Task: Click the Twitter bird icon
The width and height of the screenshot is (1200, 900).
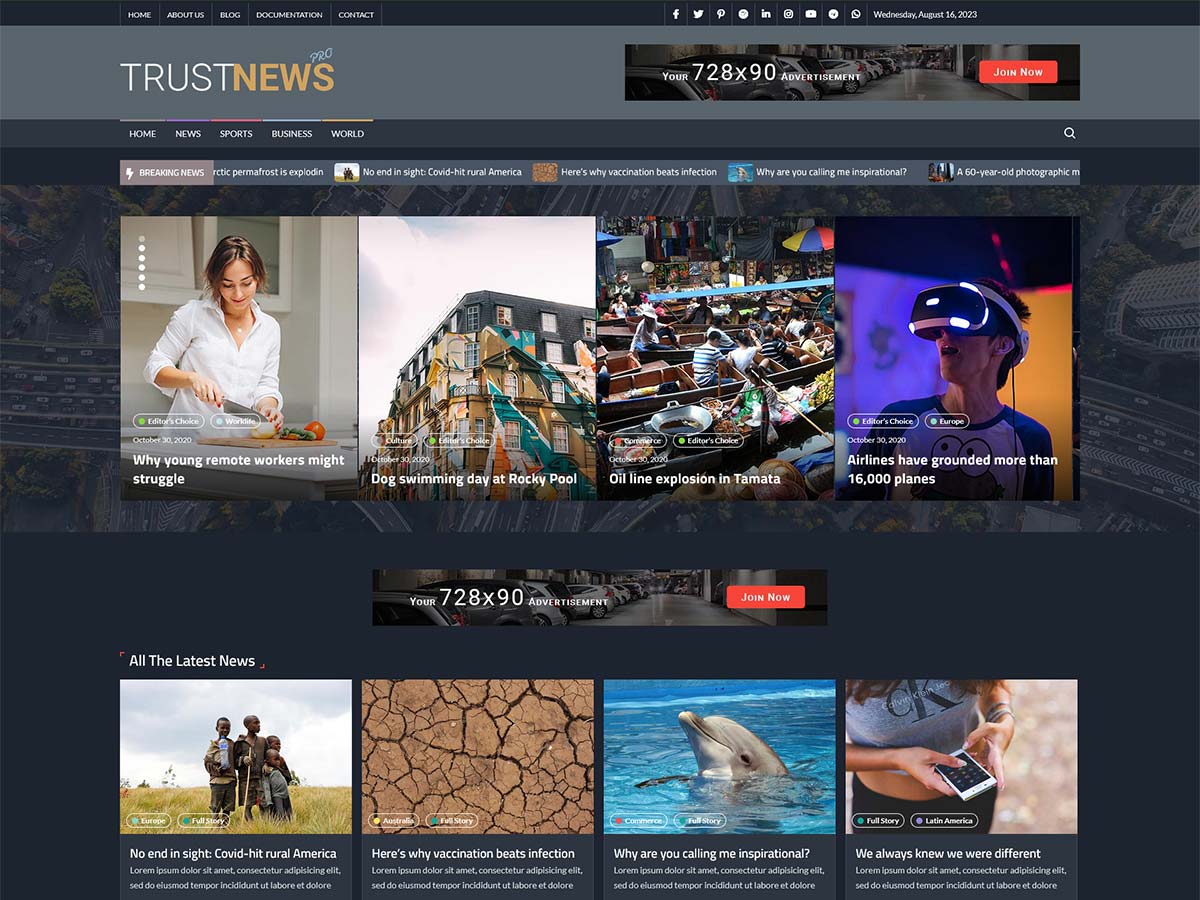Action: pyautogui.click(x=698, y=14)
